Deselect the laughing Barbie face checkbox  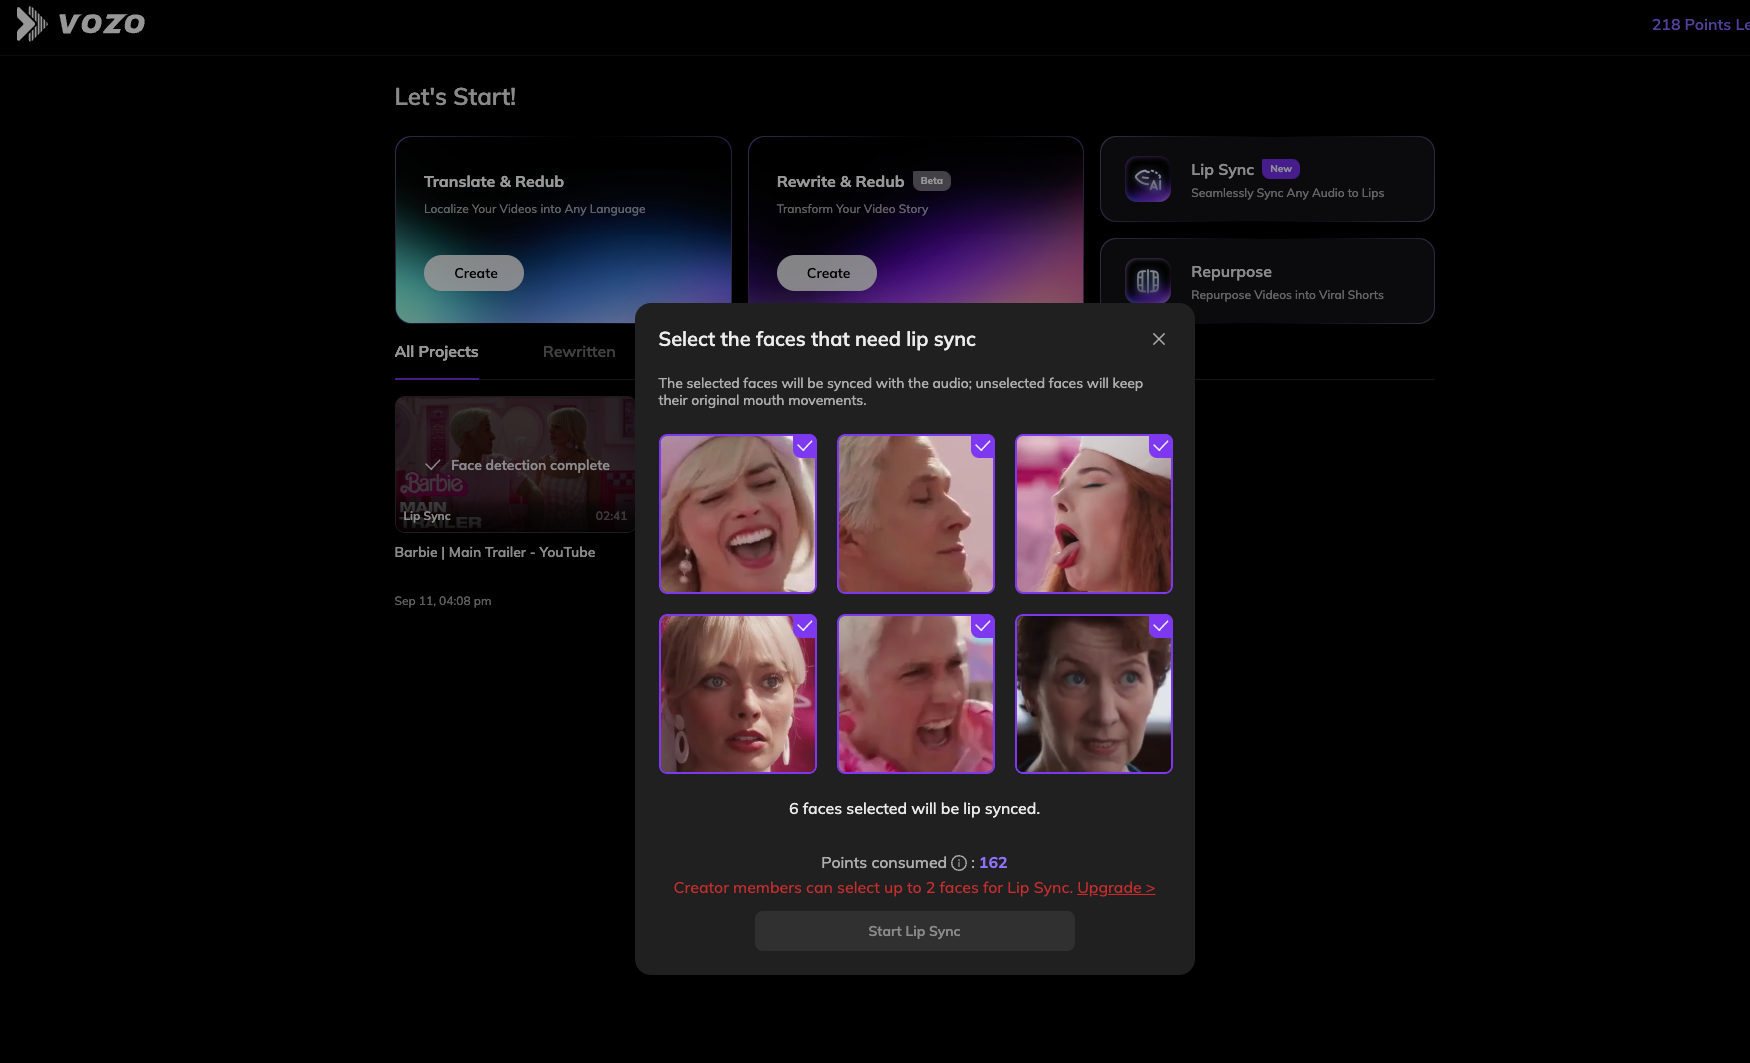[x=804, y=447]
